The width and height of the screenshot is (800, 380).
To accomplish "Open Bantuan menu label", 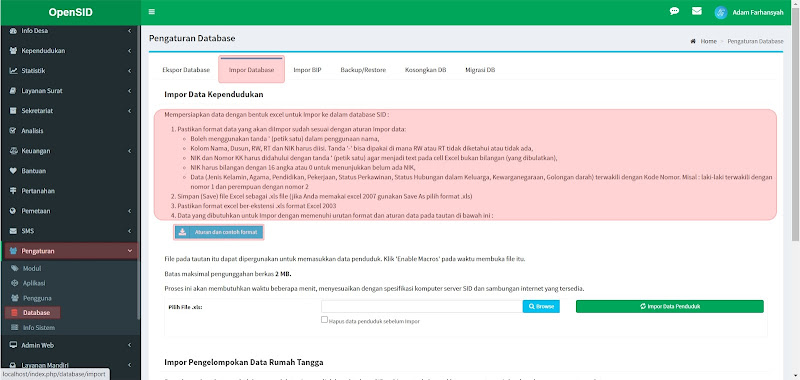I will pyautogui.click(x=33, y=171).
